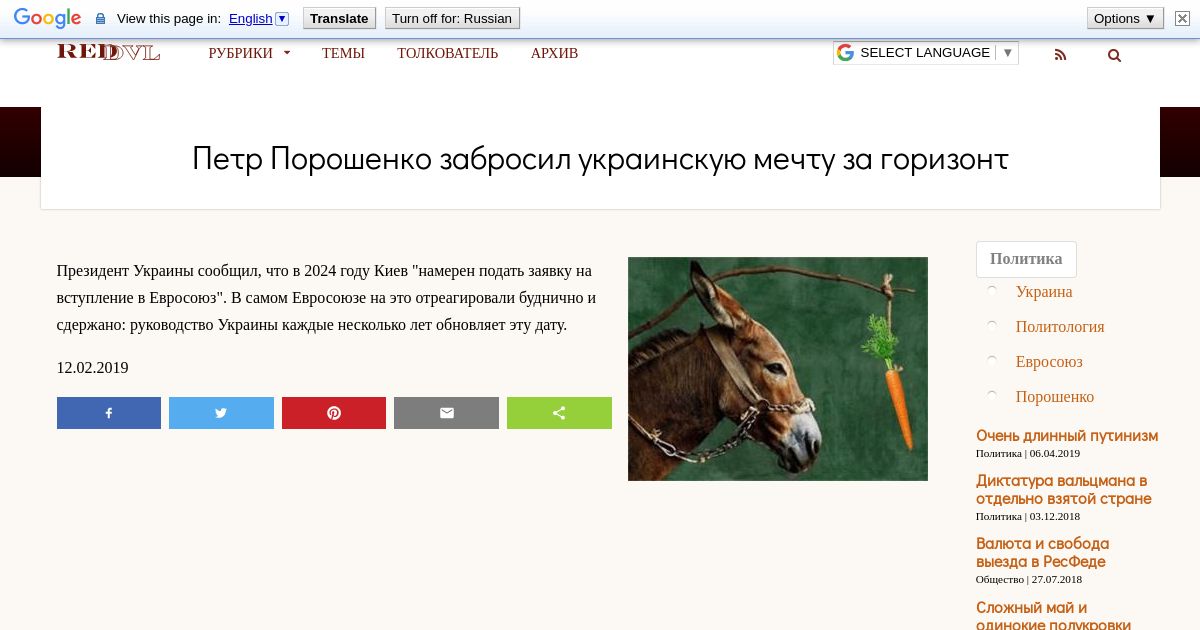Click the date text 06.04.2019

coord(1055,453)
